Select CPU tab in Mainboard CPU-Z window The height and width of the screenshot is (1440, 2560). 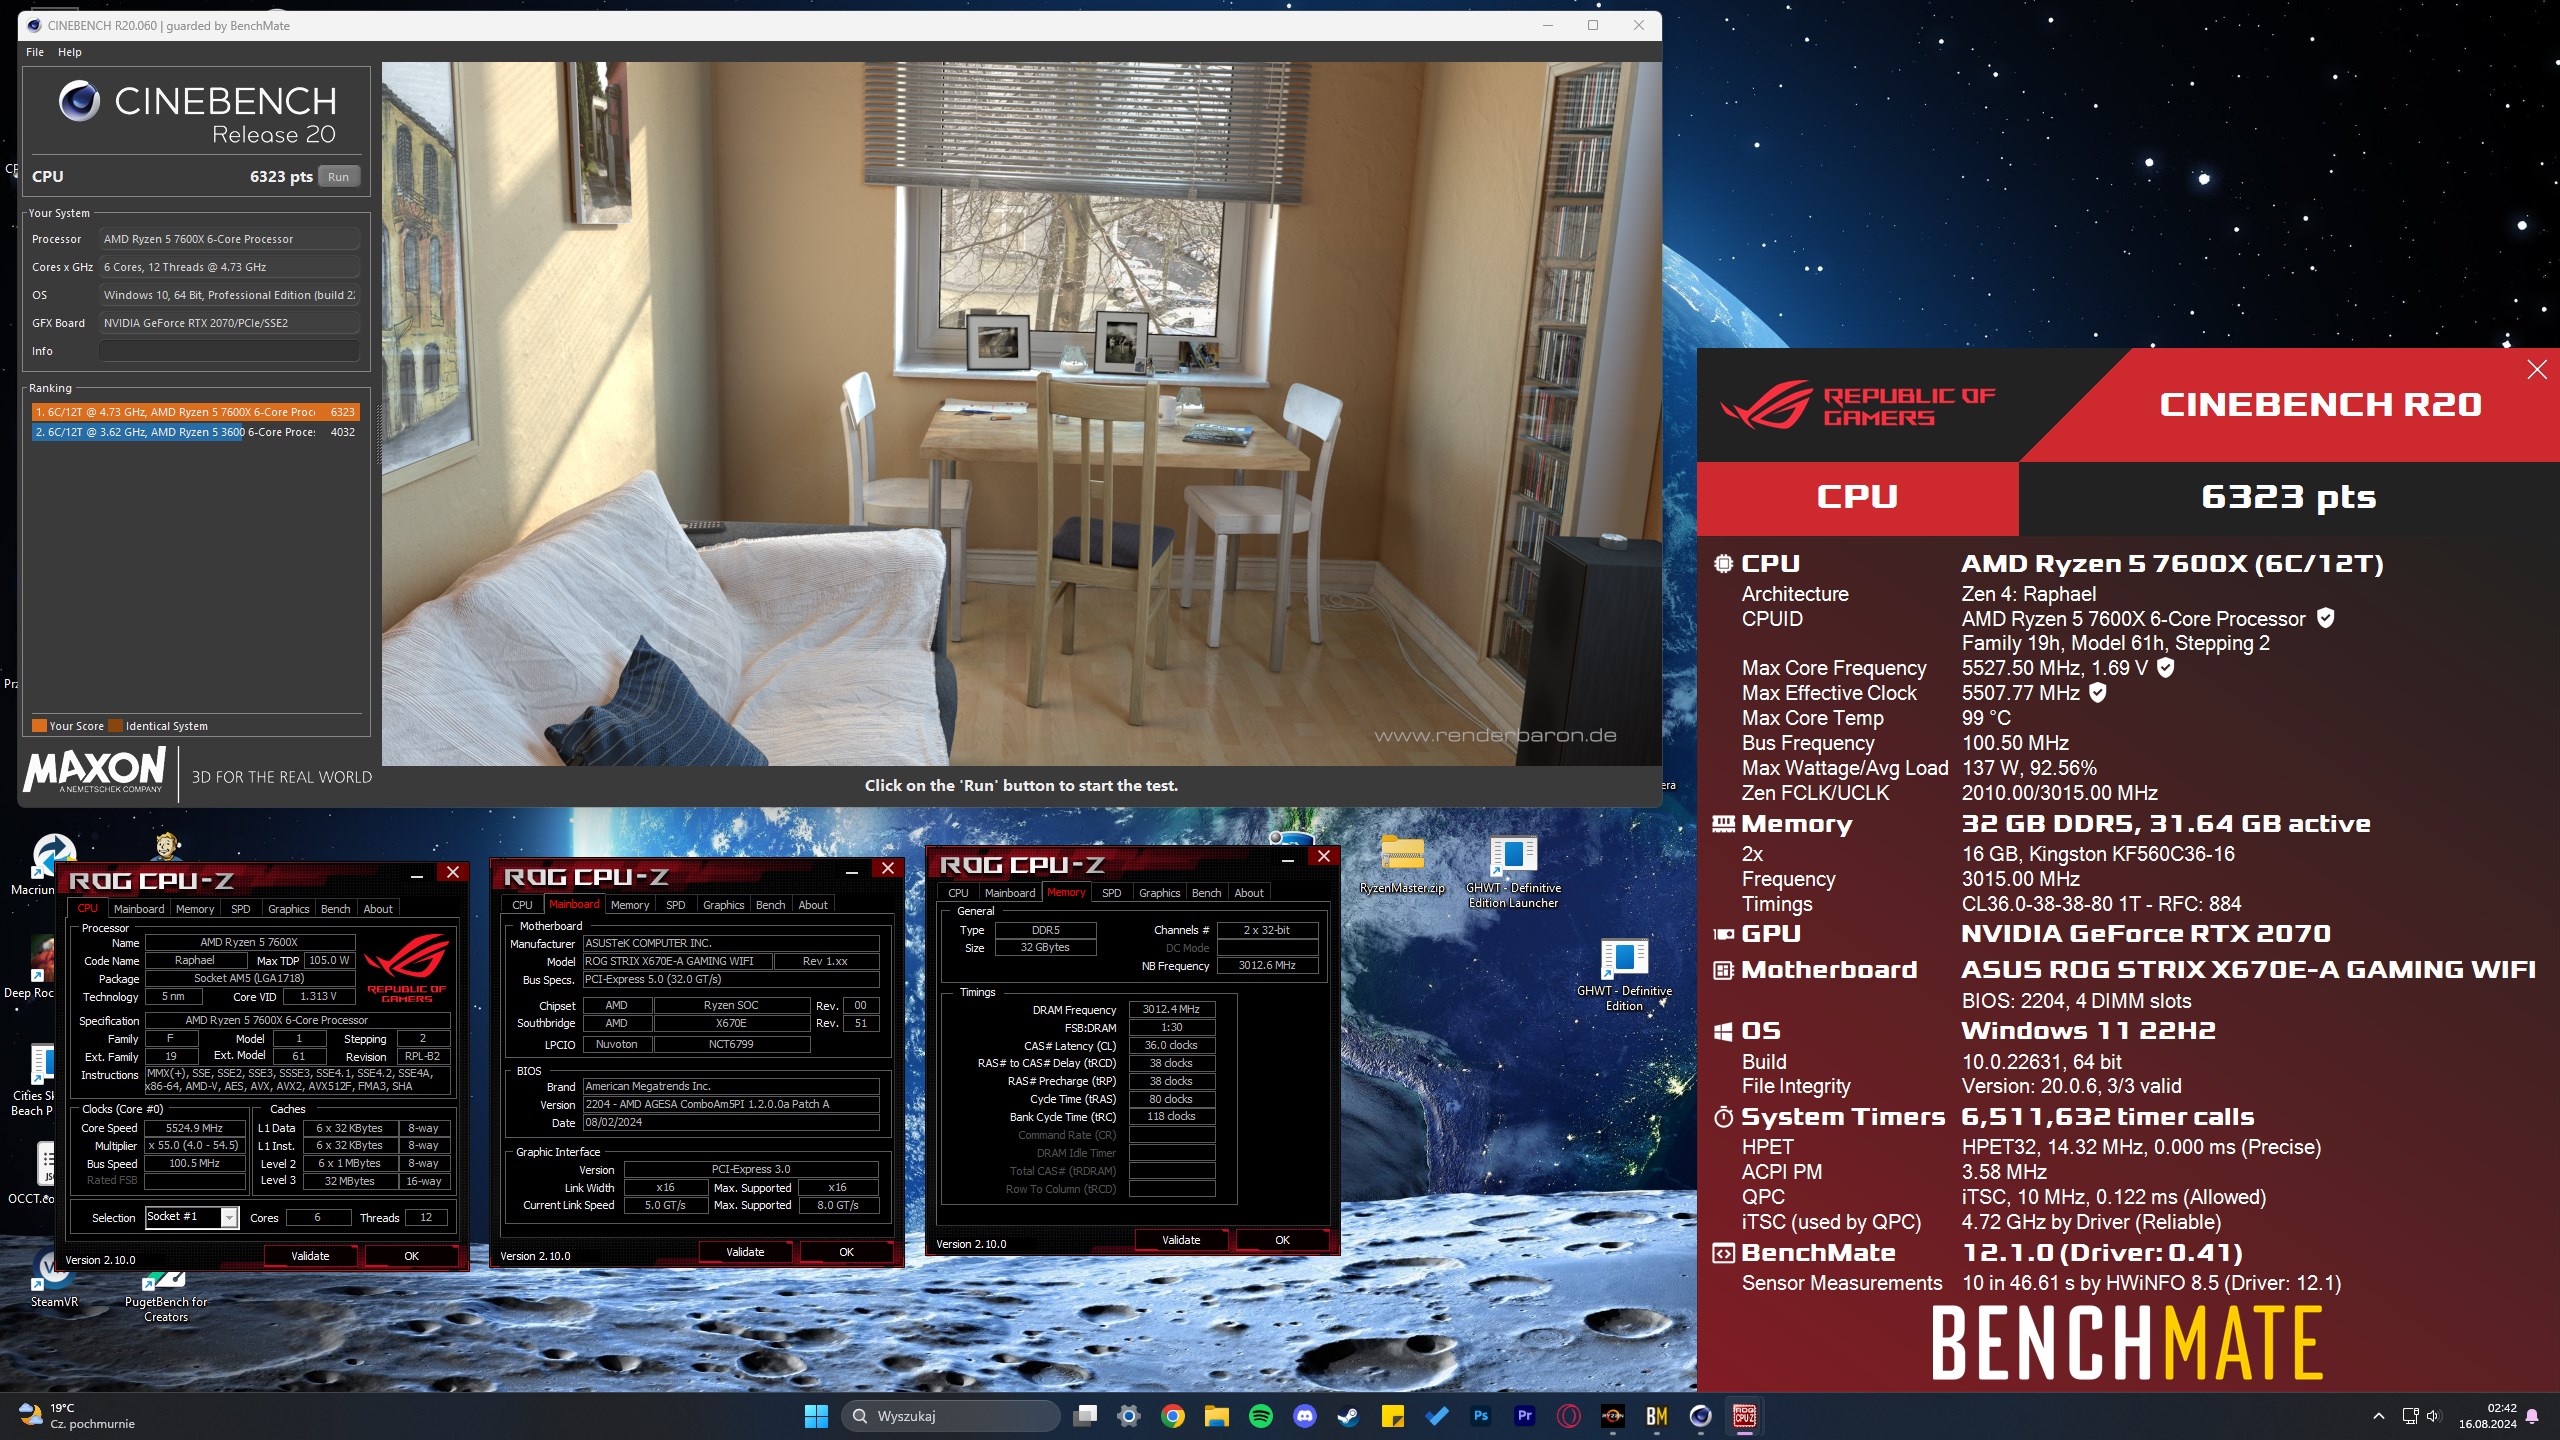[x=523, y=905]
